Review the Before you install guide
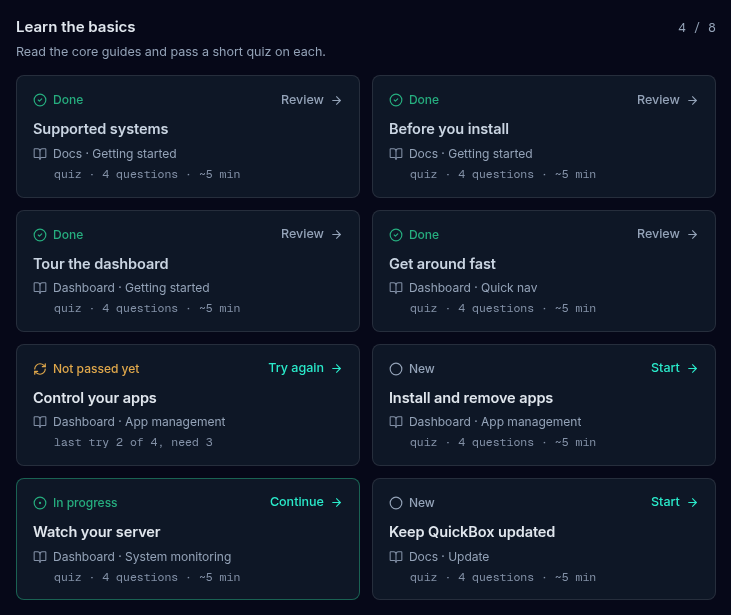This screenshot has width=731, height=615. (668, 100)
